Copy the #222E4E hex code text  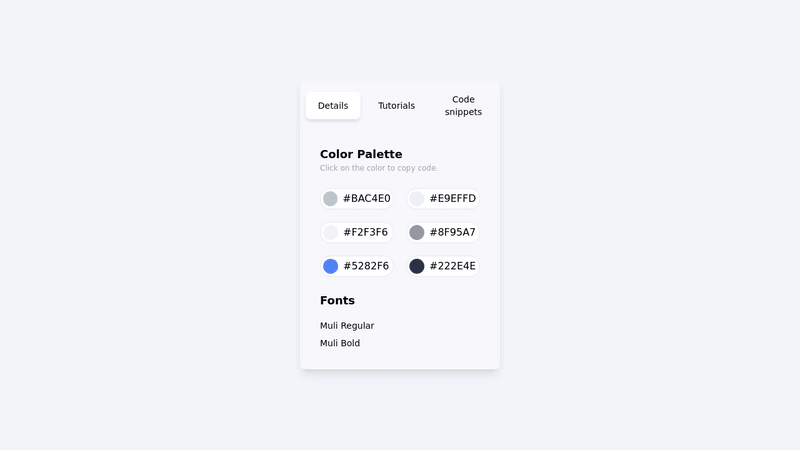(453, 266)
